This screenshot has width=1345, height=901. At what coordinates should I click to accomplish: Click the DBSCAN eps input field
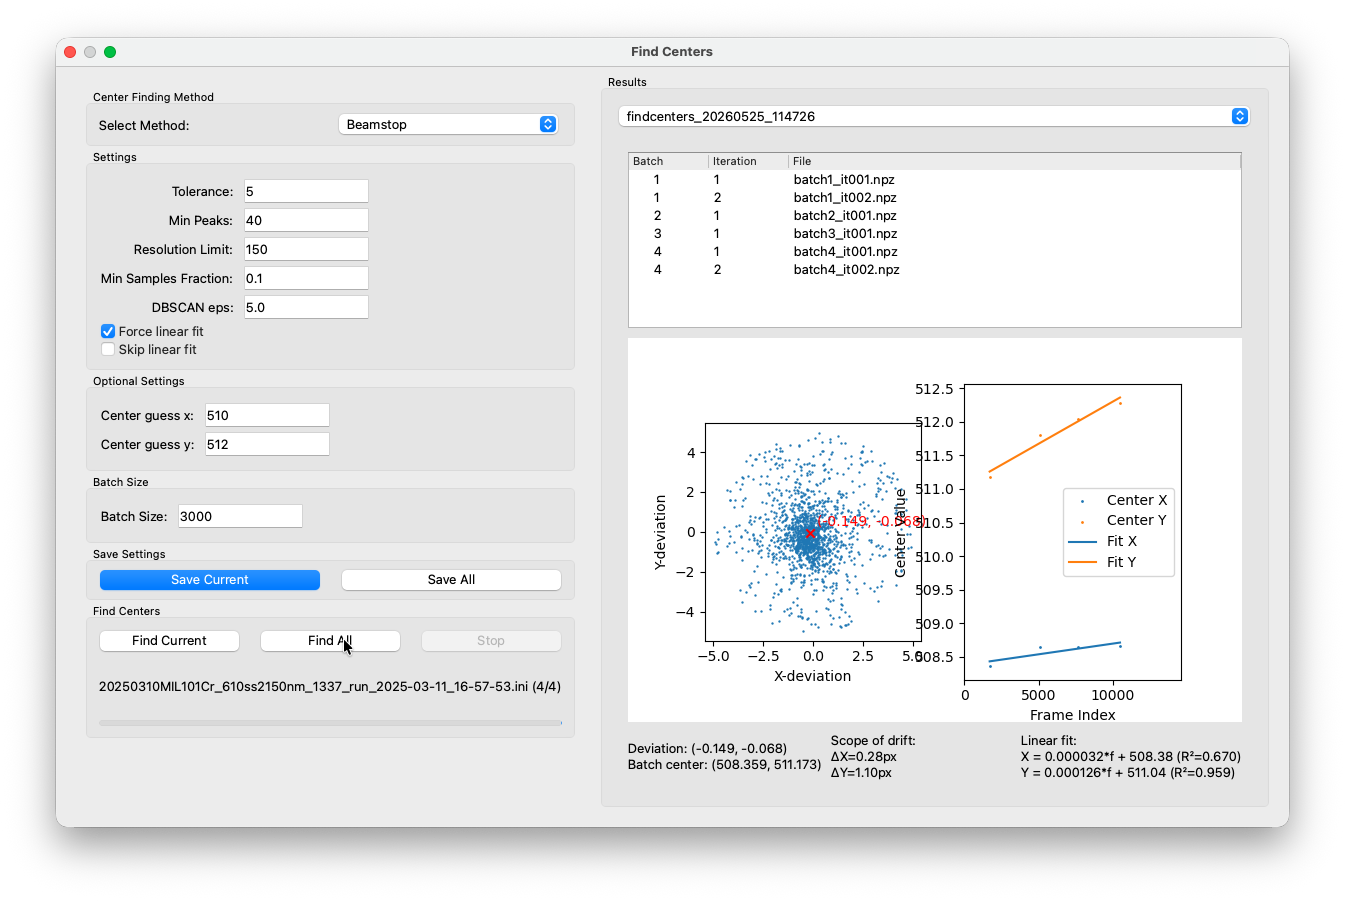(306, 307)
